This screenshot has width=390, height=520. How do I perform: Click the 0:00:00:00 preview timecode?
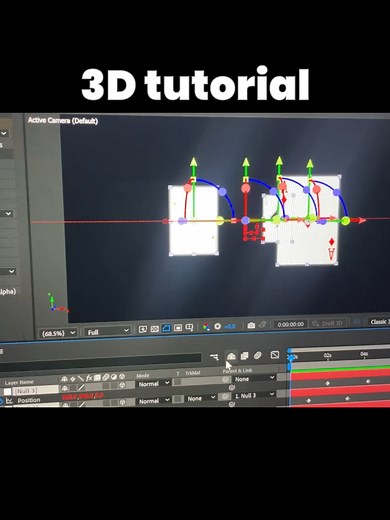(x=291, y=324)
